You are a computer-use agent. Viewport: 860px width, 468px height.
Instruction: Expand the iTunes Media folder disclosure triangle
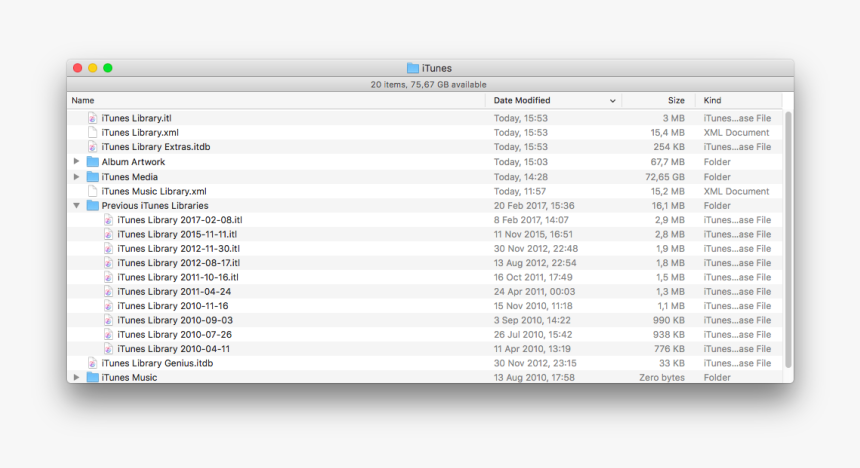coord(76,177)
